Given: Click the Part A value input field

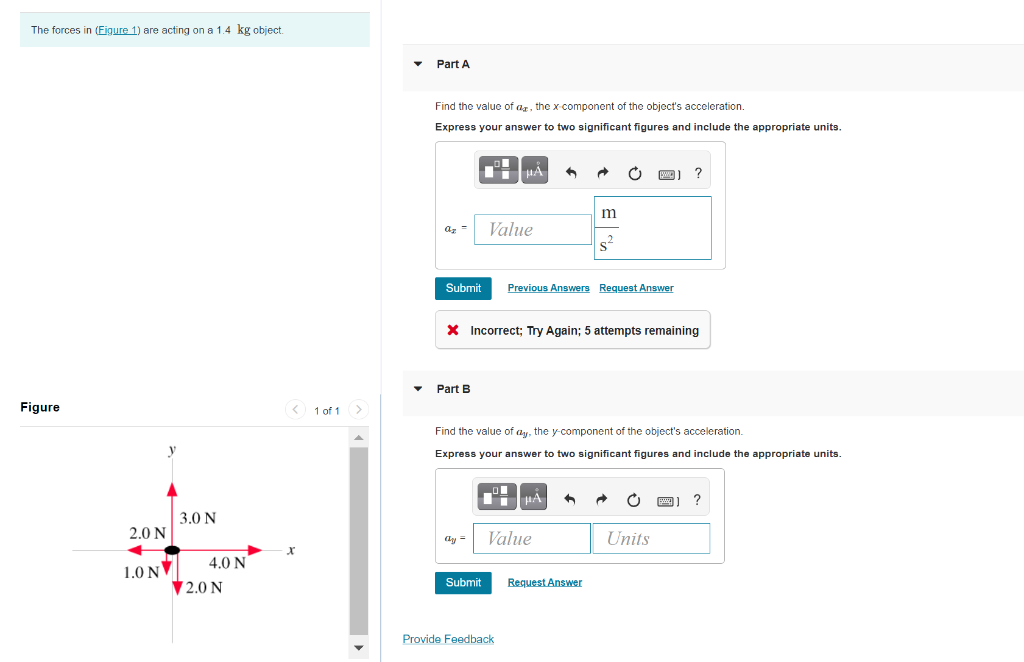Looking at the screenshot, I should point(533,230).
